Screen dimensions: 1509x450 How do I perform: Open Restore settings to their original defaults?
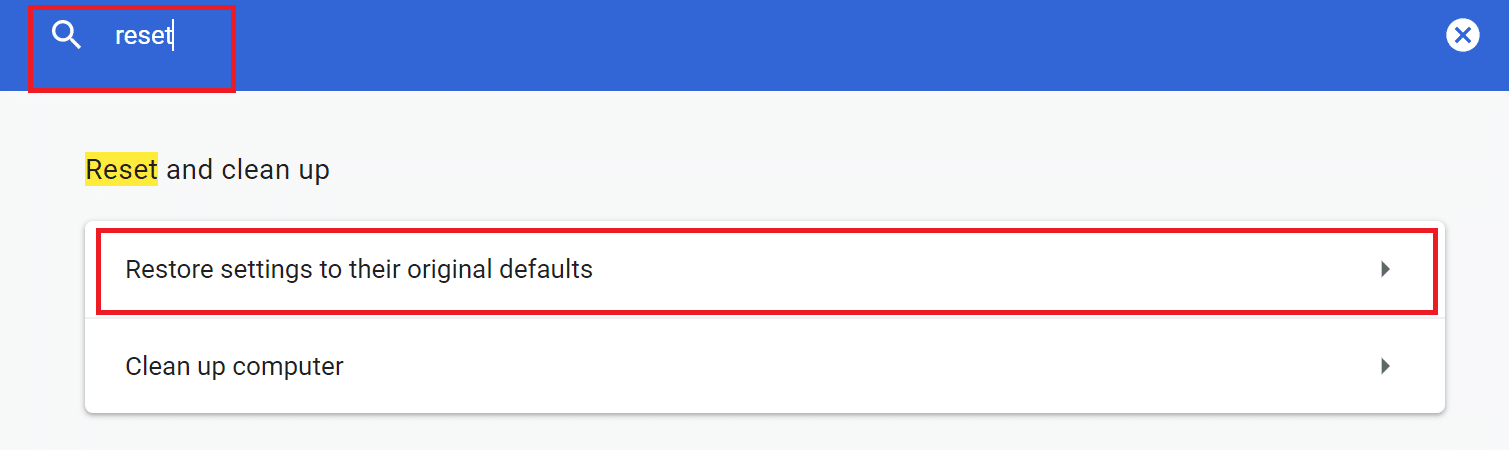tap(358, 269)
